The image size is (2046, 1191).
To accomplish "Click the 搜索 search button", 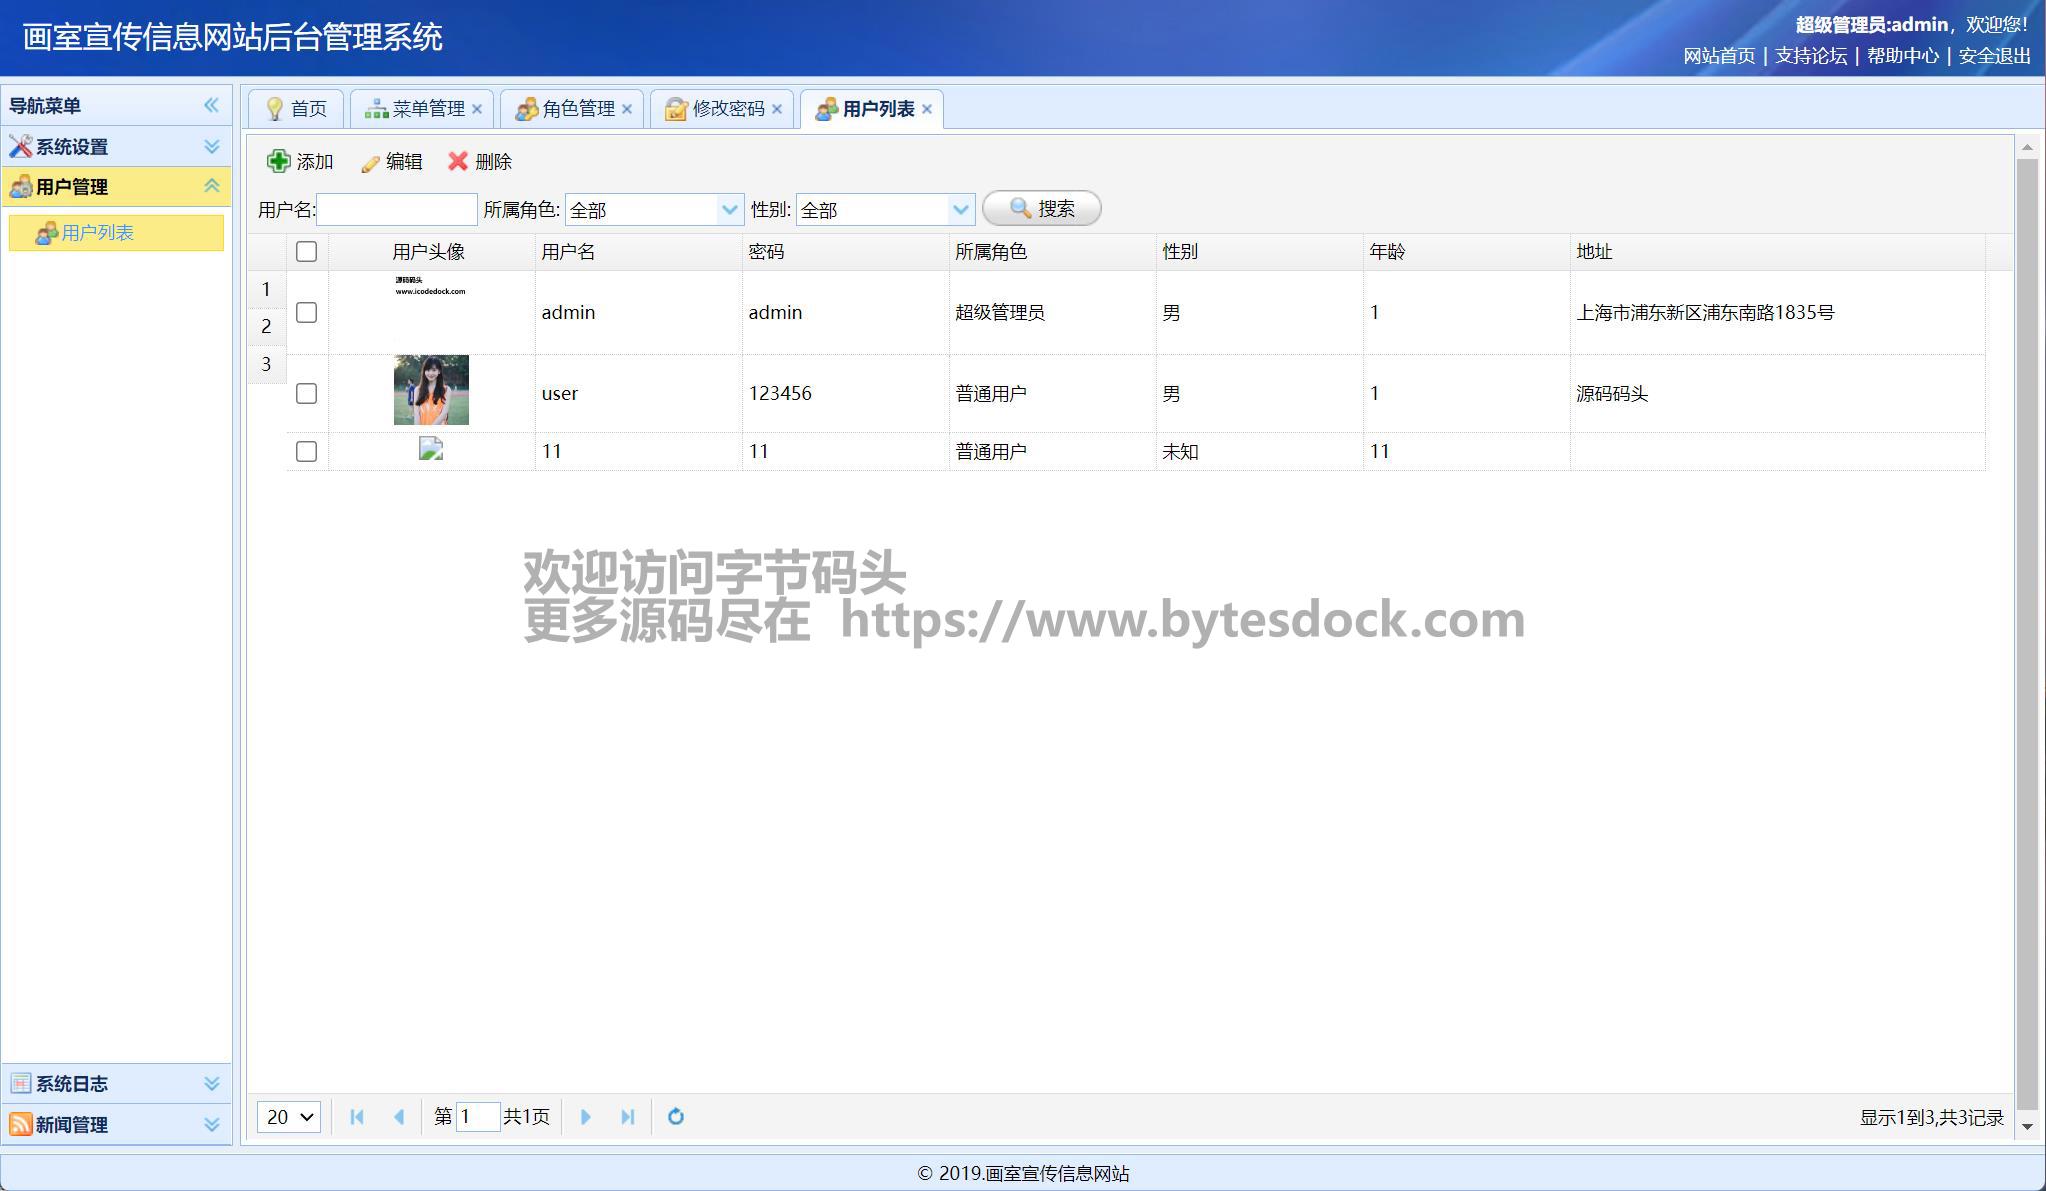I will [x=1041, y=208].
